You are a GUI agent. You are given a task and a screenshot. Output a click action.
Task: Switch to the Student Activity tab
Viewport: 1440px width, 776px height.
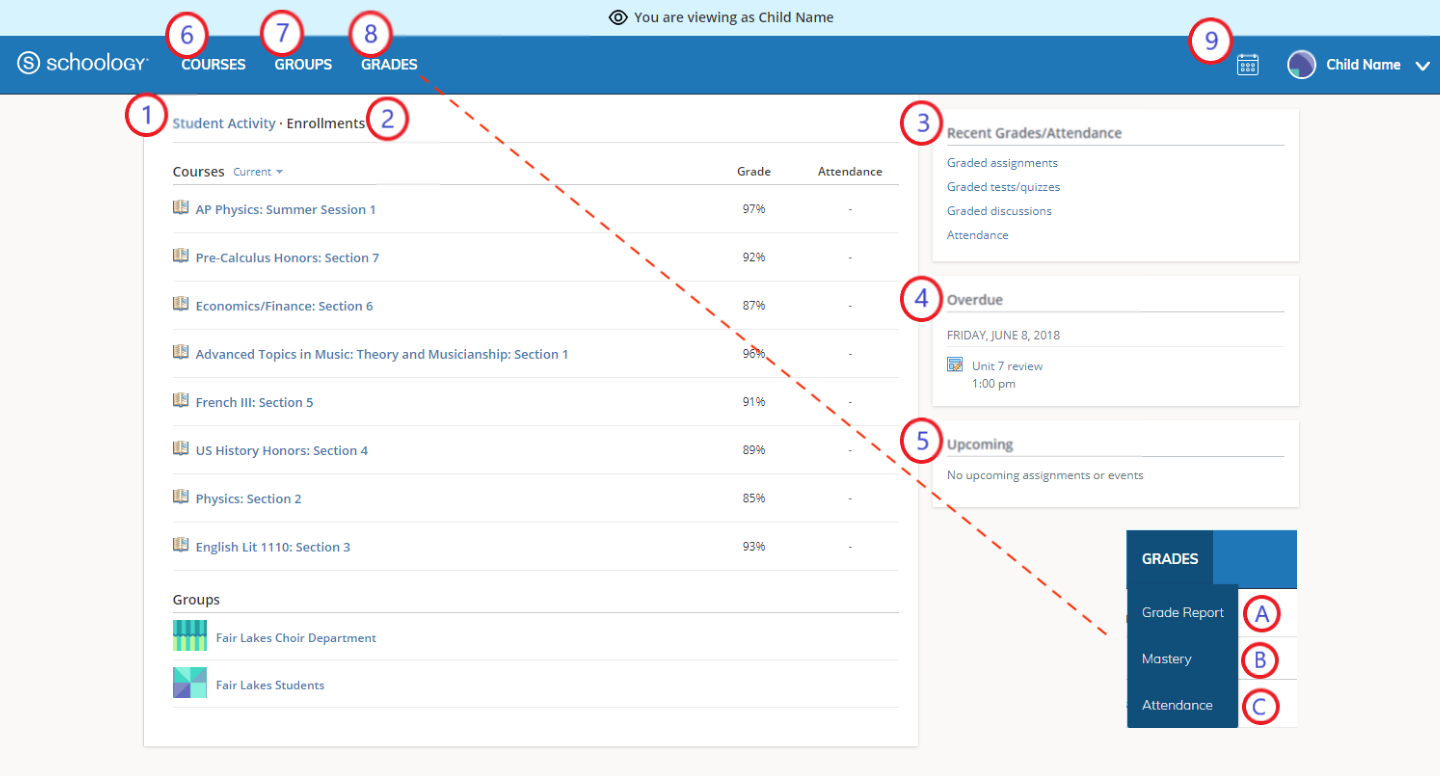[224, 124]
